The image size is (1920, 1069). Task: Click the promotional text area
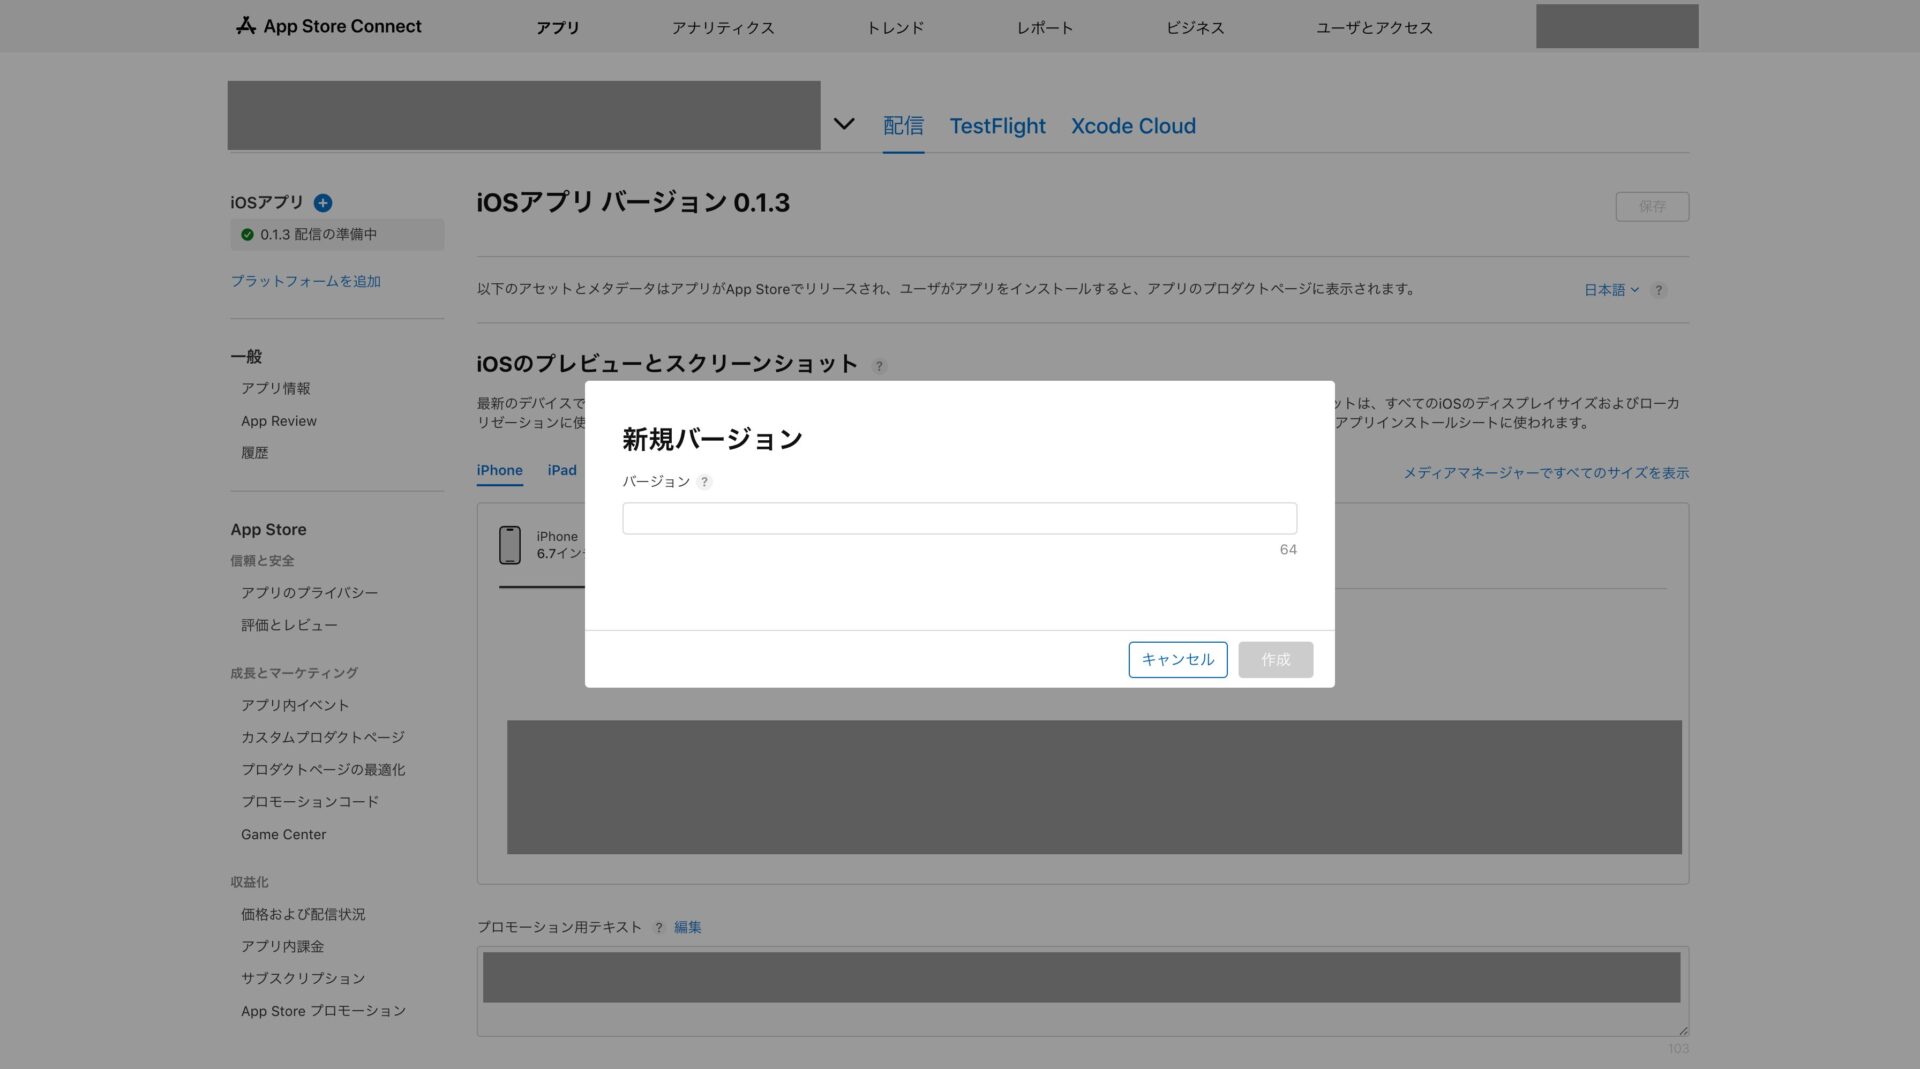1082,990
